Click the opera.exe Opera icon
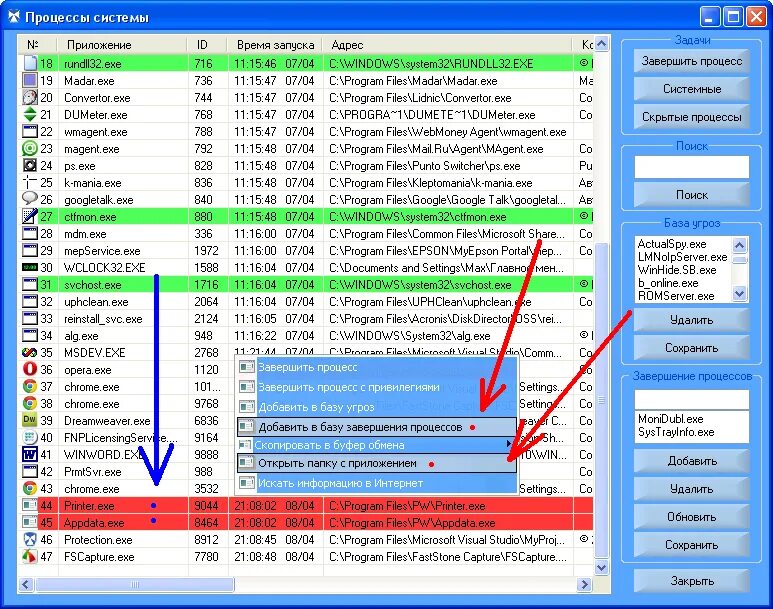Viewport: 773px width, 609px height. pyautogui.click(x=30, y=369)
